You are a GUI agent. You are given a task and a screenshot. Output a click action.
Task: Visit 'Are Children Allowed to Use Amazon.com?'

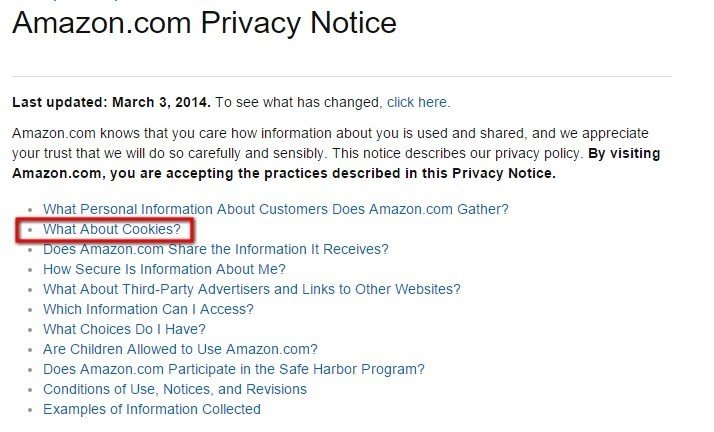180,350
